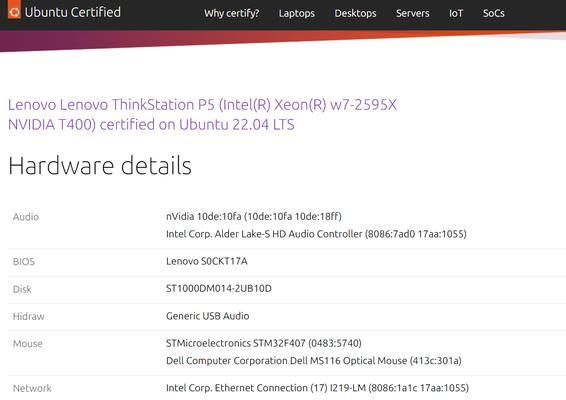Open the Ubuntu Certified home link

[x=73, y=12]
